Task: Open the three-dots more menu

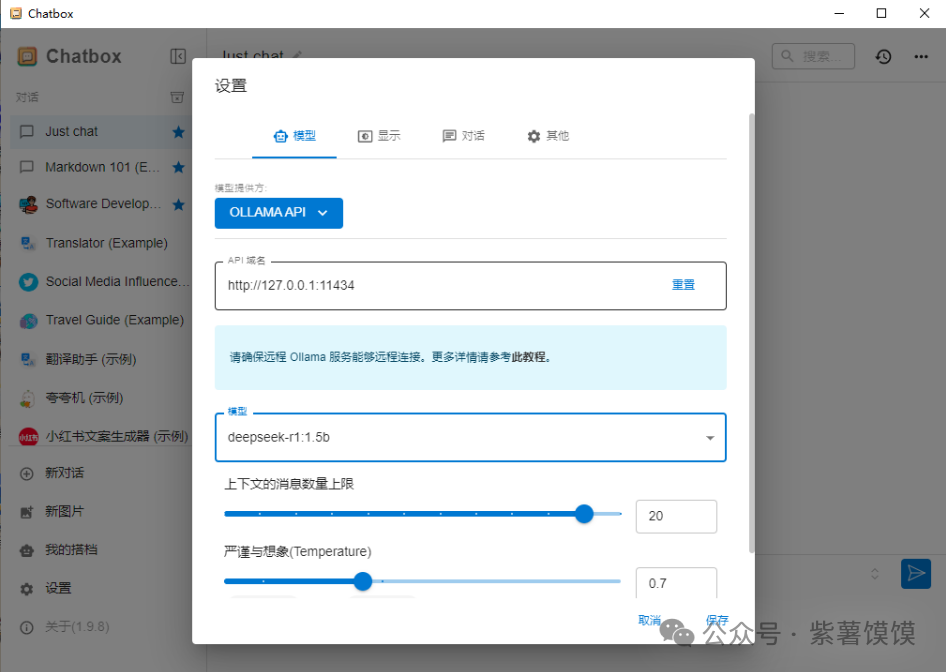Action: click(x=921, y=57)
